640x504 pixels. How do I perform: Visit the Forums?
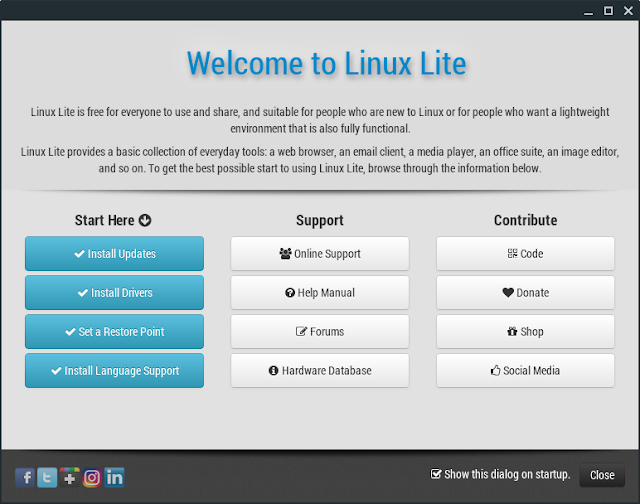pyautogui.click(x=320, y=331)
